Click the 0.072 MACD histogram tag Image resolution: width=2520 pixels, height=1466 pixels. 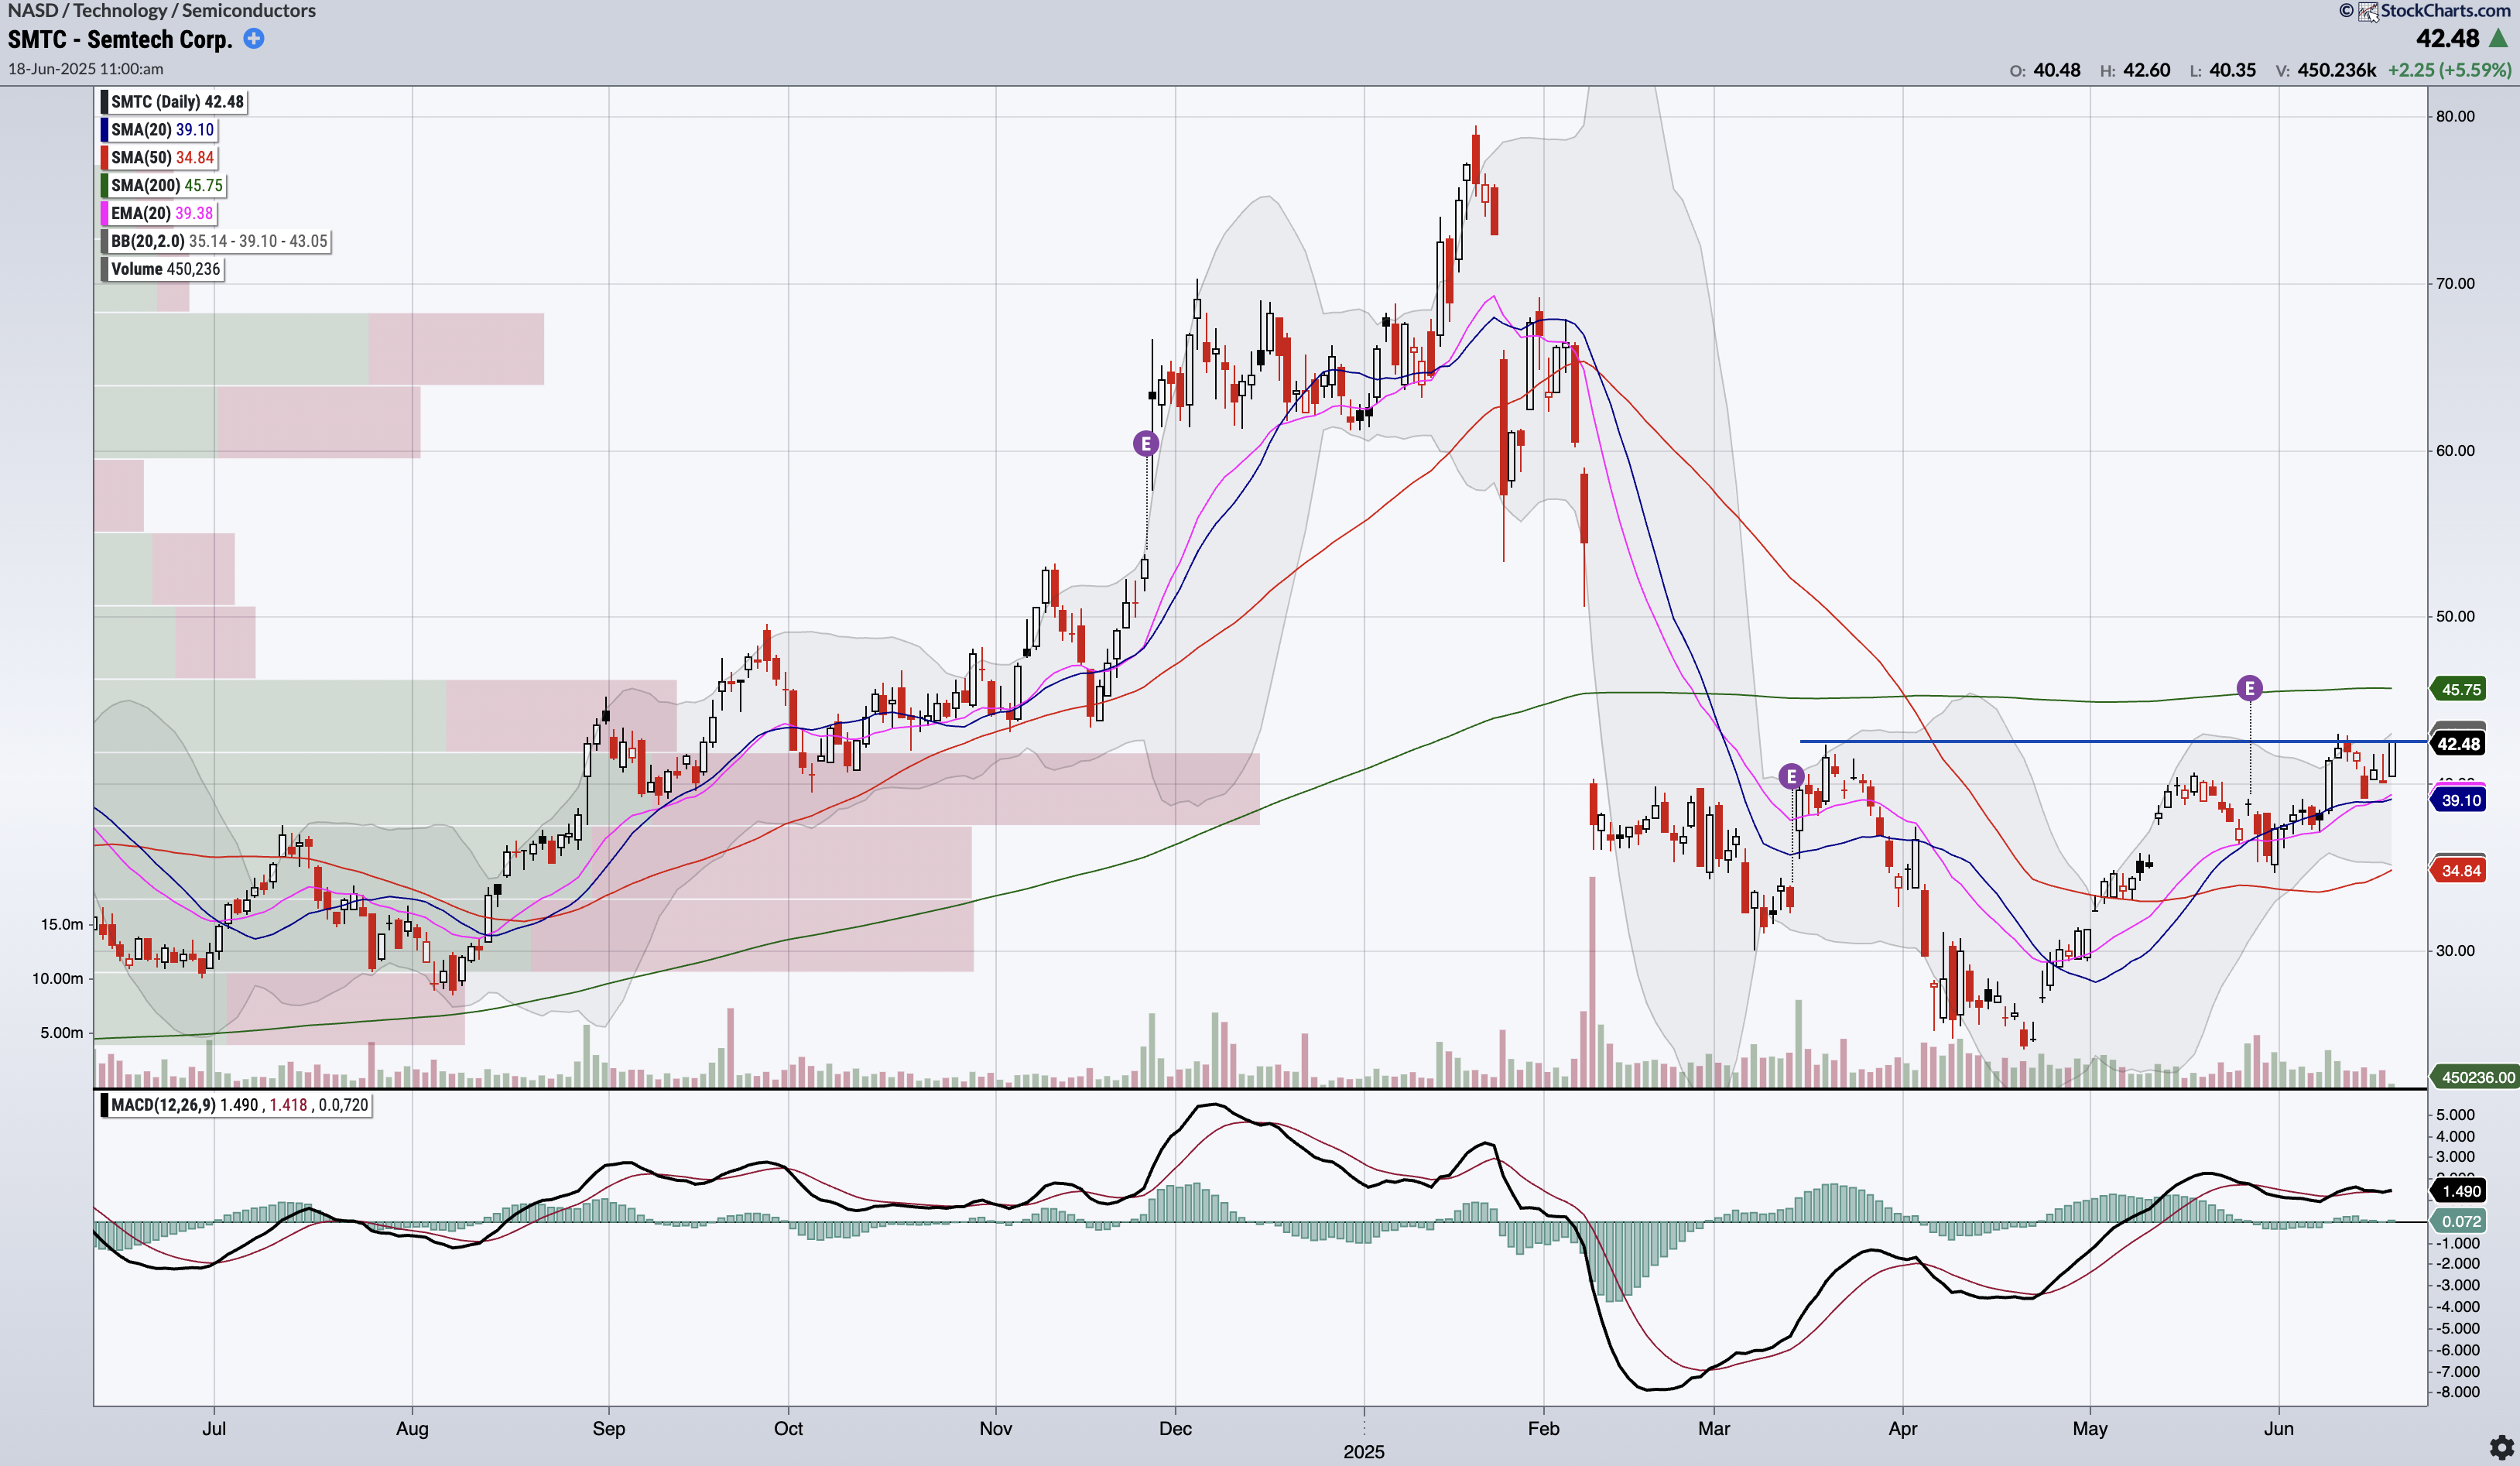coord(2459,1221)
